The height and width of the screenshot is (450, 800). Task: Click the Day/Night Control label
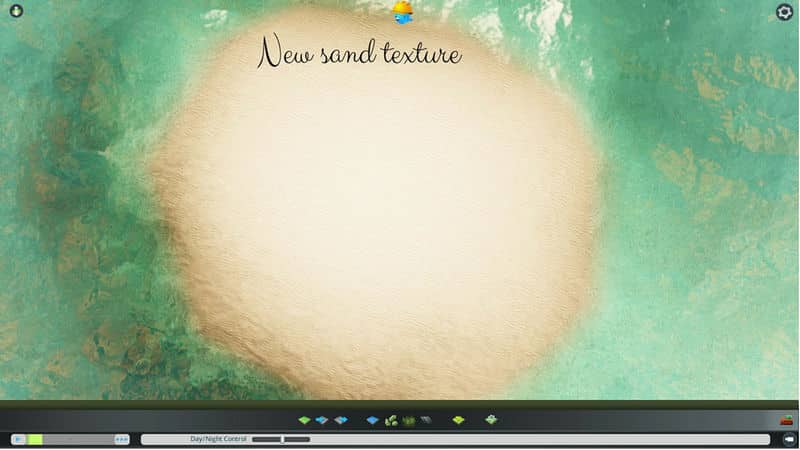pos(218,439)
